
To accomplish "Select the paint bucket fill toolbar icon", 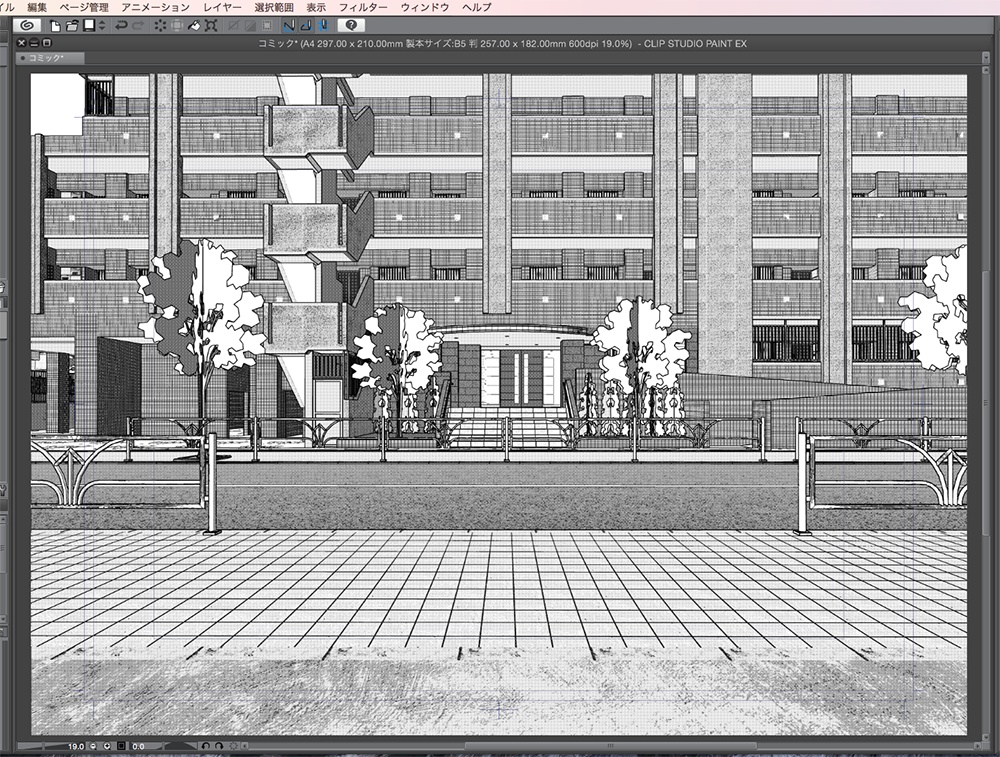I will (x=193, y=26).
